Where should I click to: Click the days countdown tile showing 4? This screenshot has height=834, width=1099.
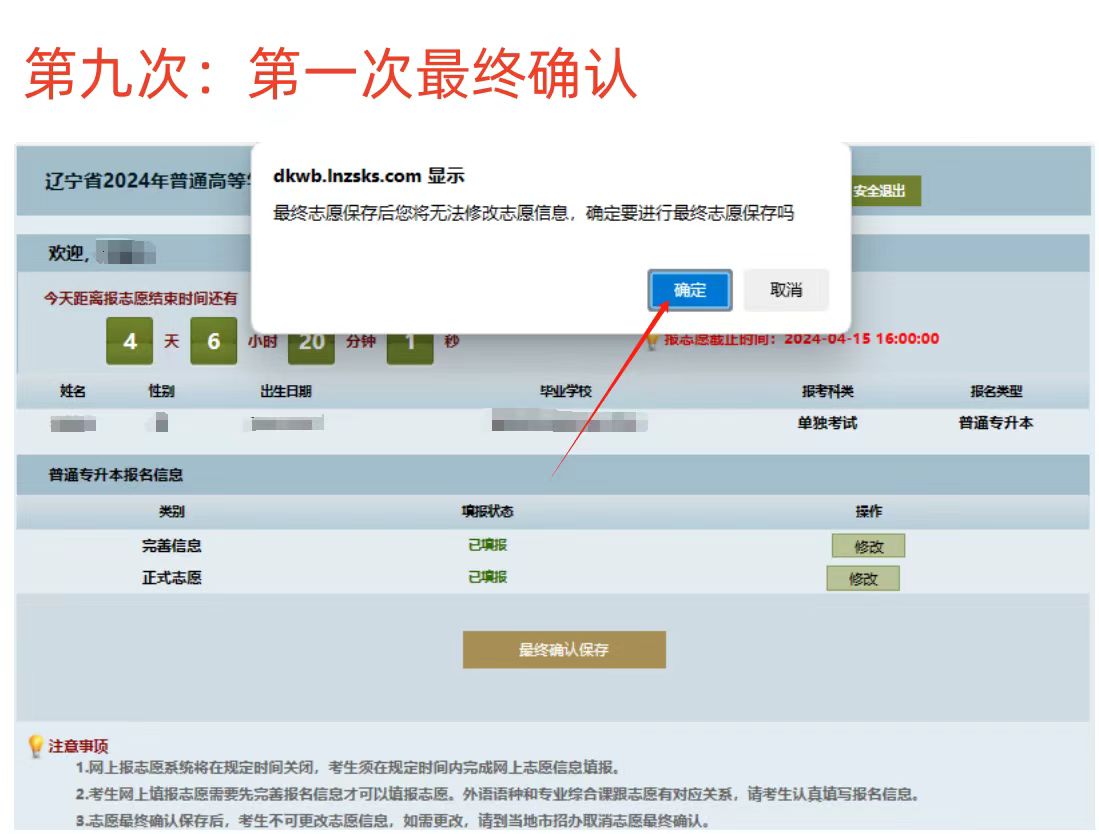129,342
